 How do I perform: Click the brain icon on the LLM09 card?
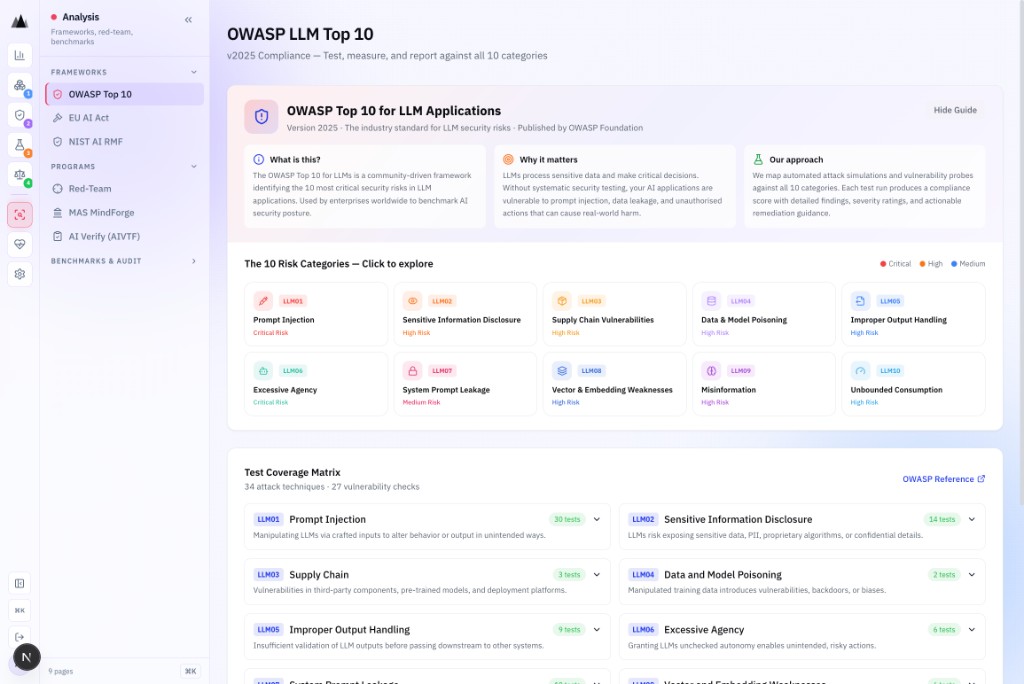tap(711, 371)
